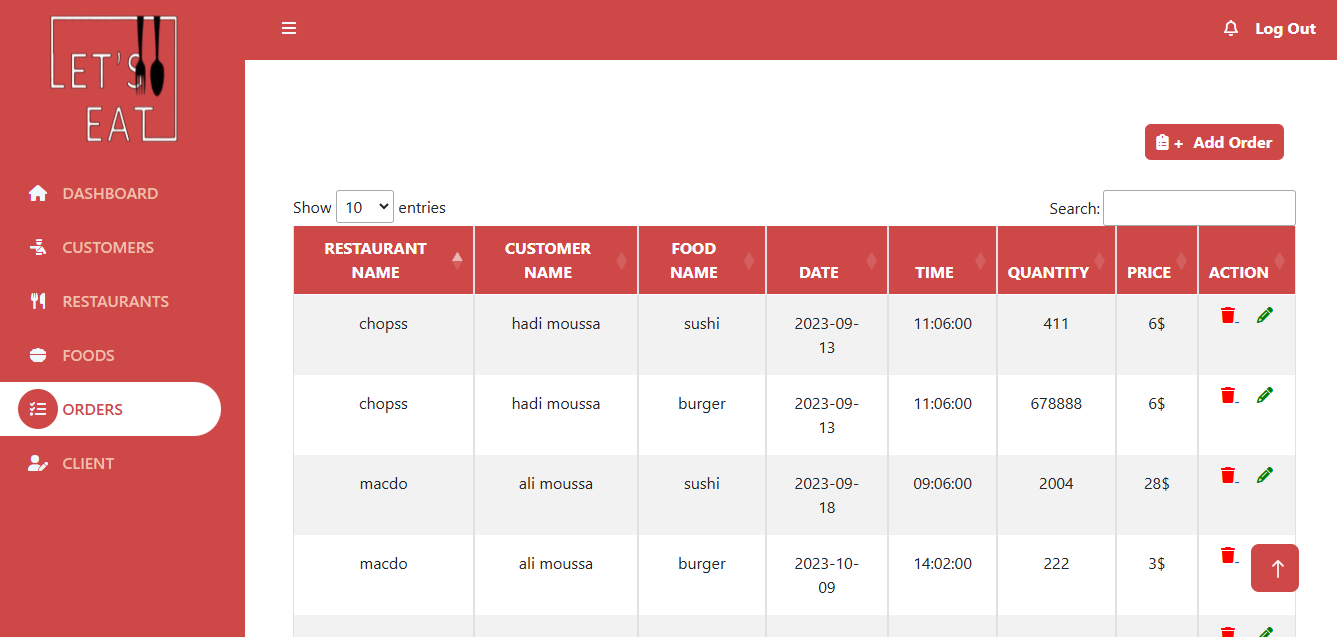The height and width of the screenshot is (637, 1337).
Task: Focus the Search input field
Action: point(1199,208)
